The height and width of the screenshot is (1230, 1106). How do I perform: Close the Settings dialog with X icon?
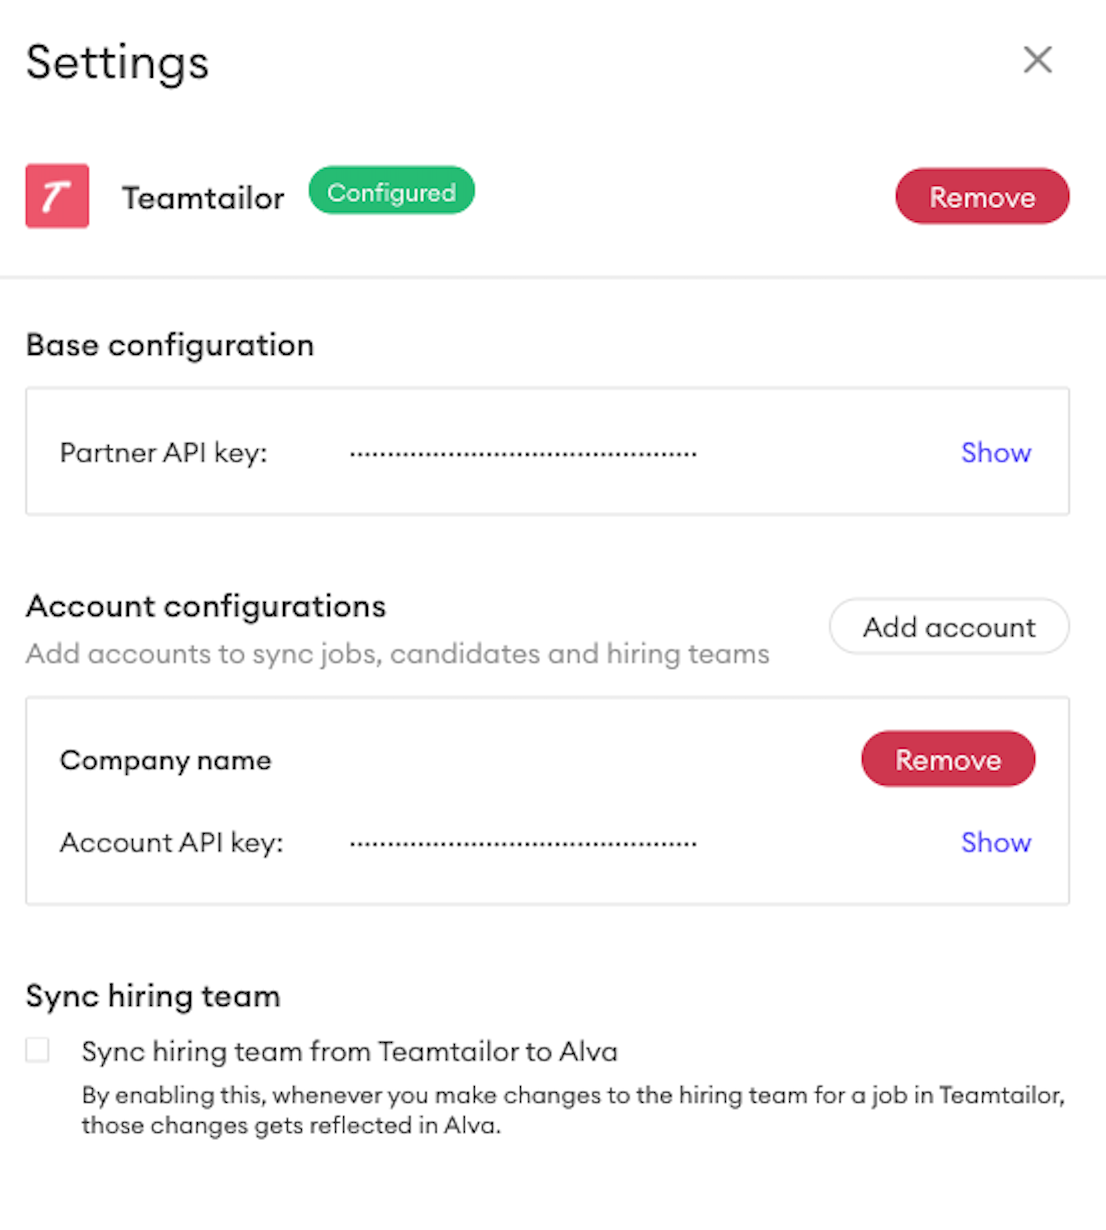click(x=1038, y=60)
